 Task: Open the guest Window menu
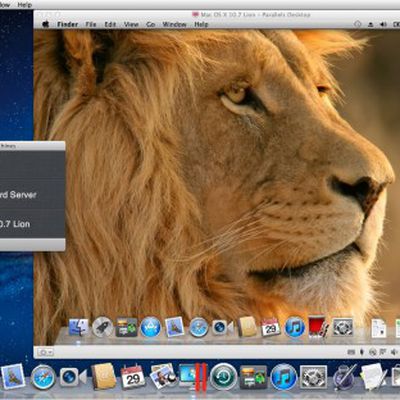tap(174, 24)
